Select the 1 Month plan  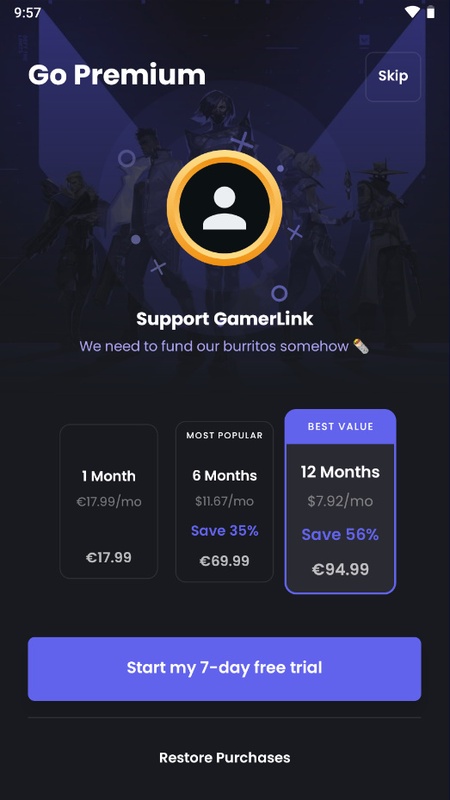[x=109, y=502]
